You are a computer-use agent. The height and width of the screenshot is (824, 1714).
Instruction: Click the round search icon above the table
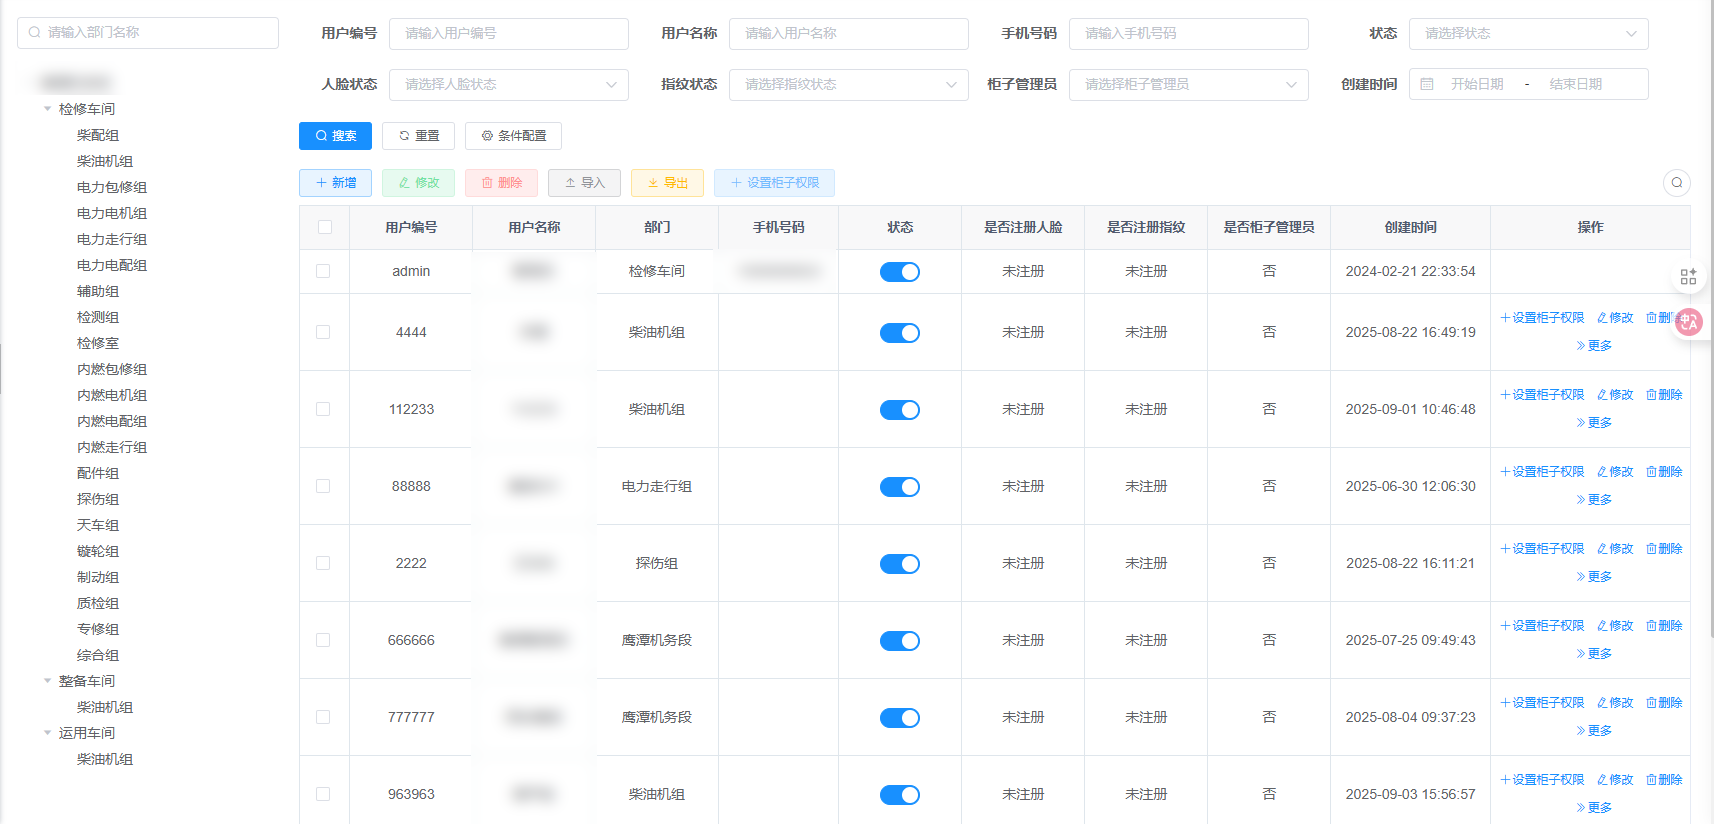tap(1677, 183)
